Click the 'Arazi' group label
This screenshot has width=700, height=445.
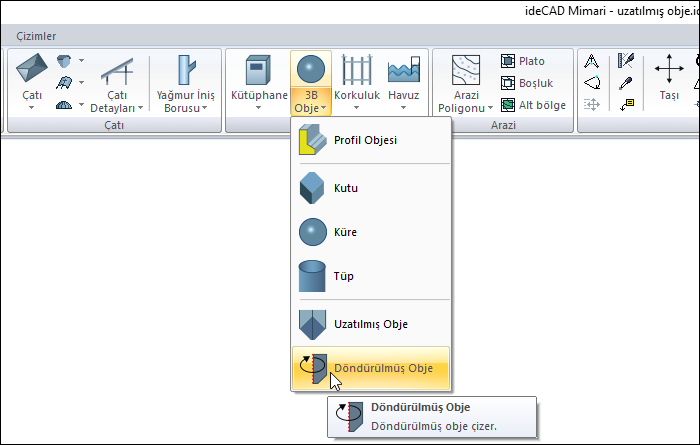tap(503, 125)
